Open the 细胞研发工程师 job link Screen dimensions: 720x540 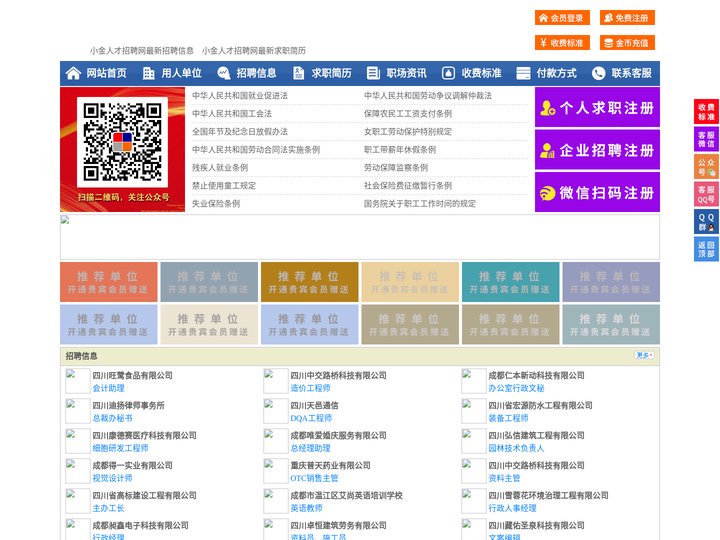120,448
